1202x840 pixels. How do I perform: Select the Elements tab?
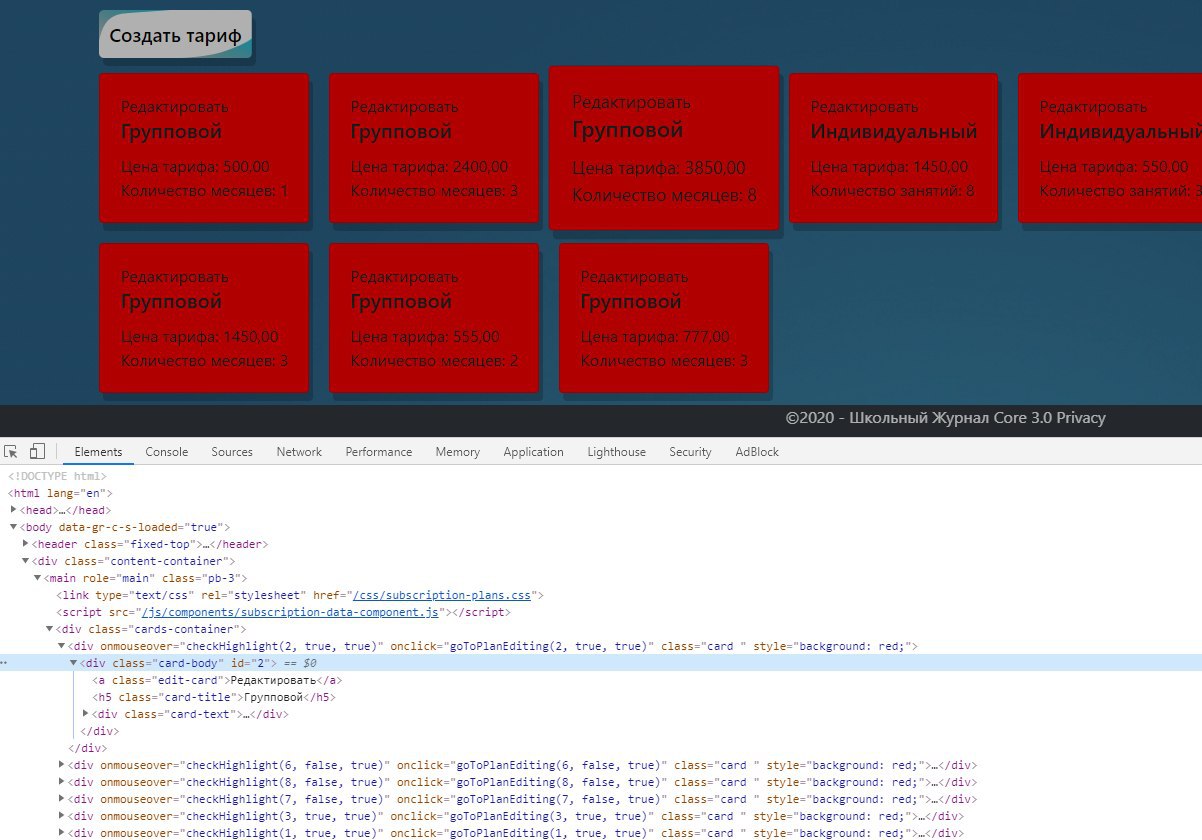pos(98,452)
